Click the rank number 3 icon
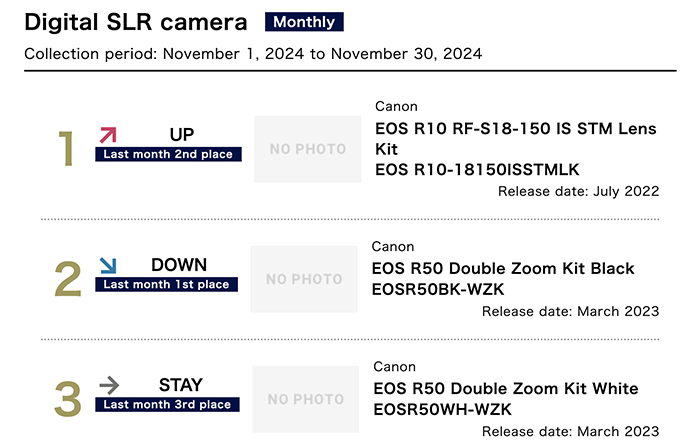This screenshot has height=442, width=700. pos(68,399)
